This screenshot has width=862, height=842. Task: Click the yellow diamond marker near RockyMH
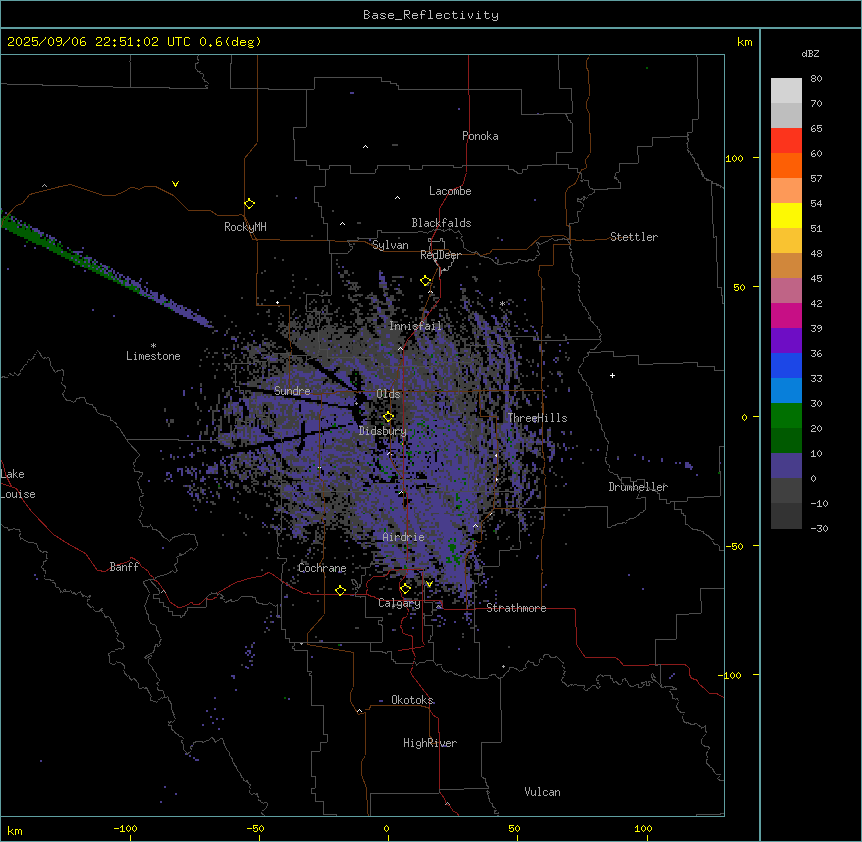[x=250, y=204]
